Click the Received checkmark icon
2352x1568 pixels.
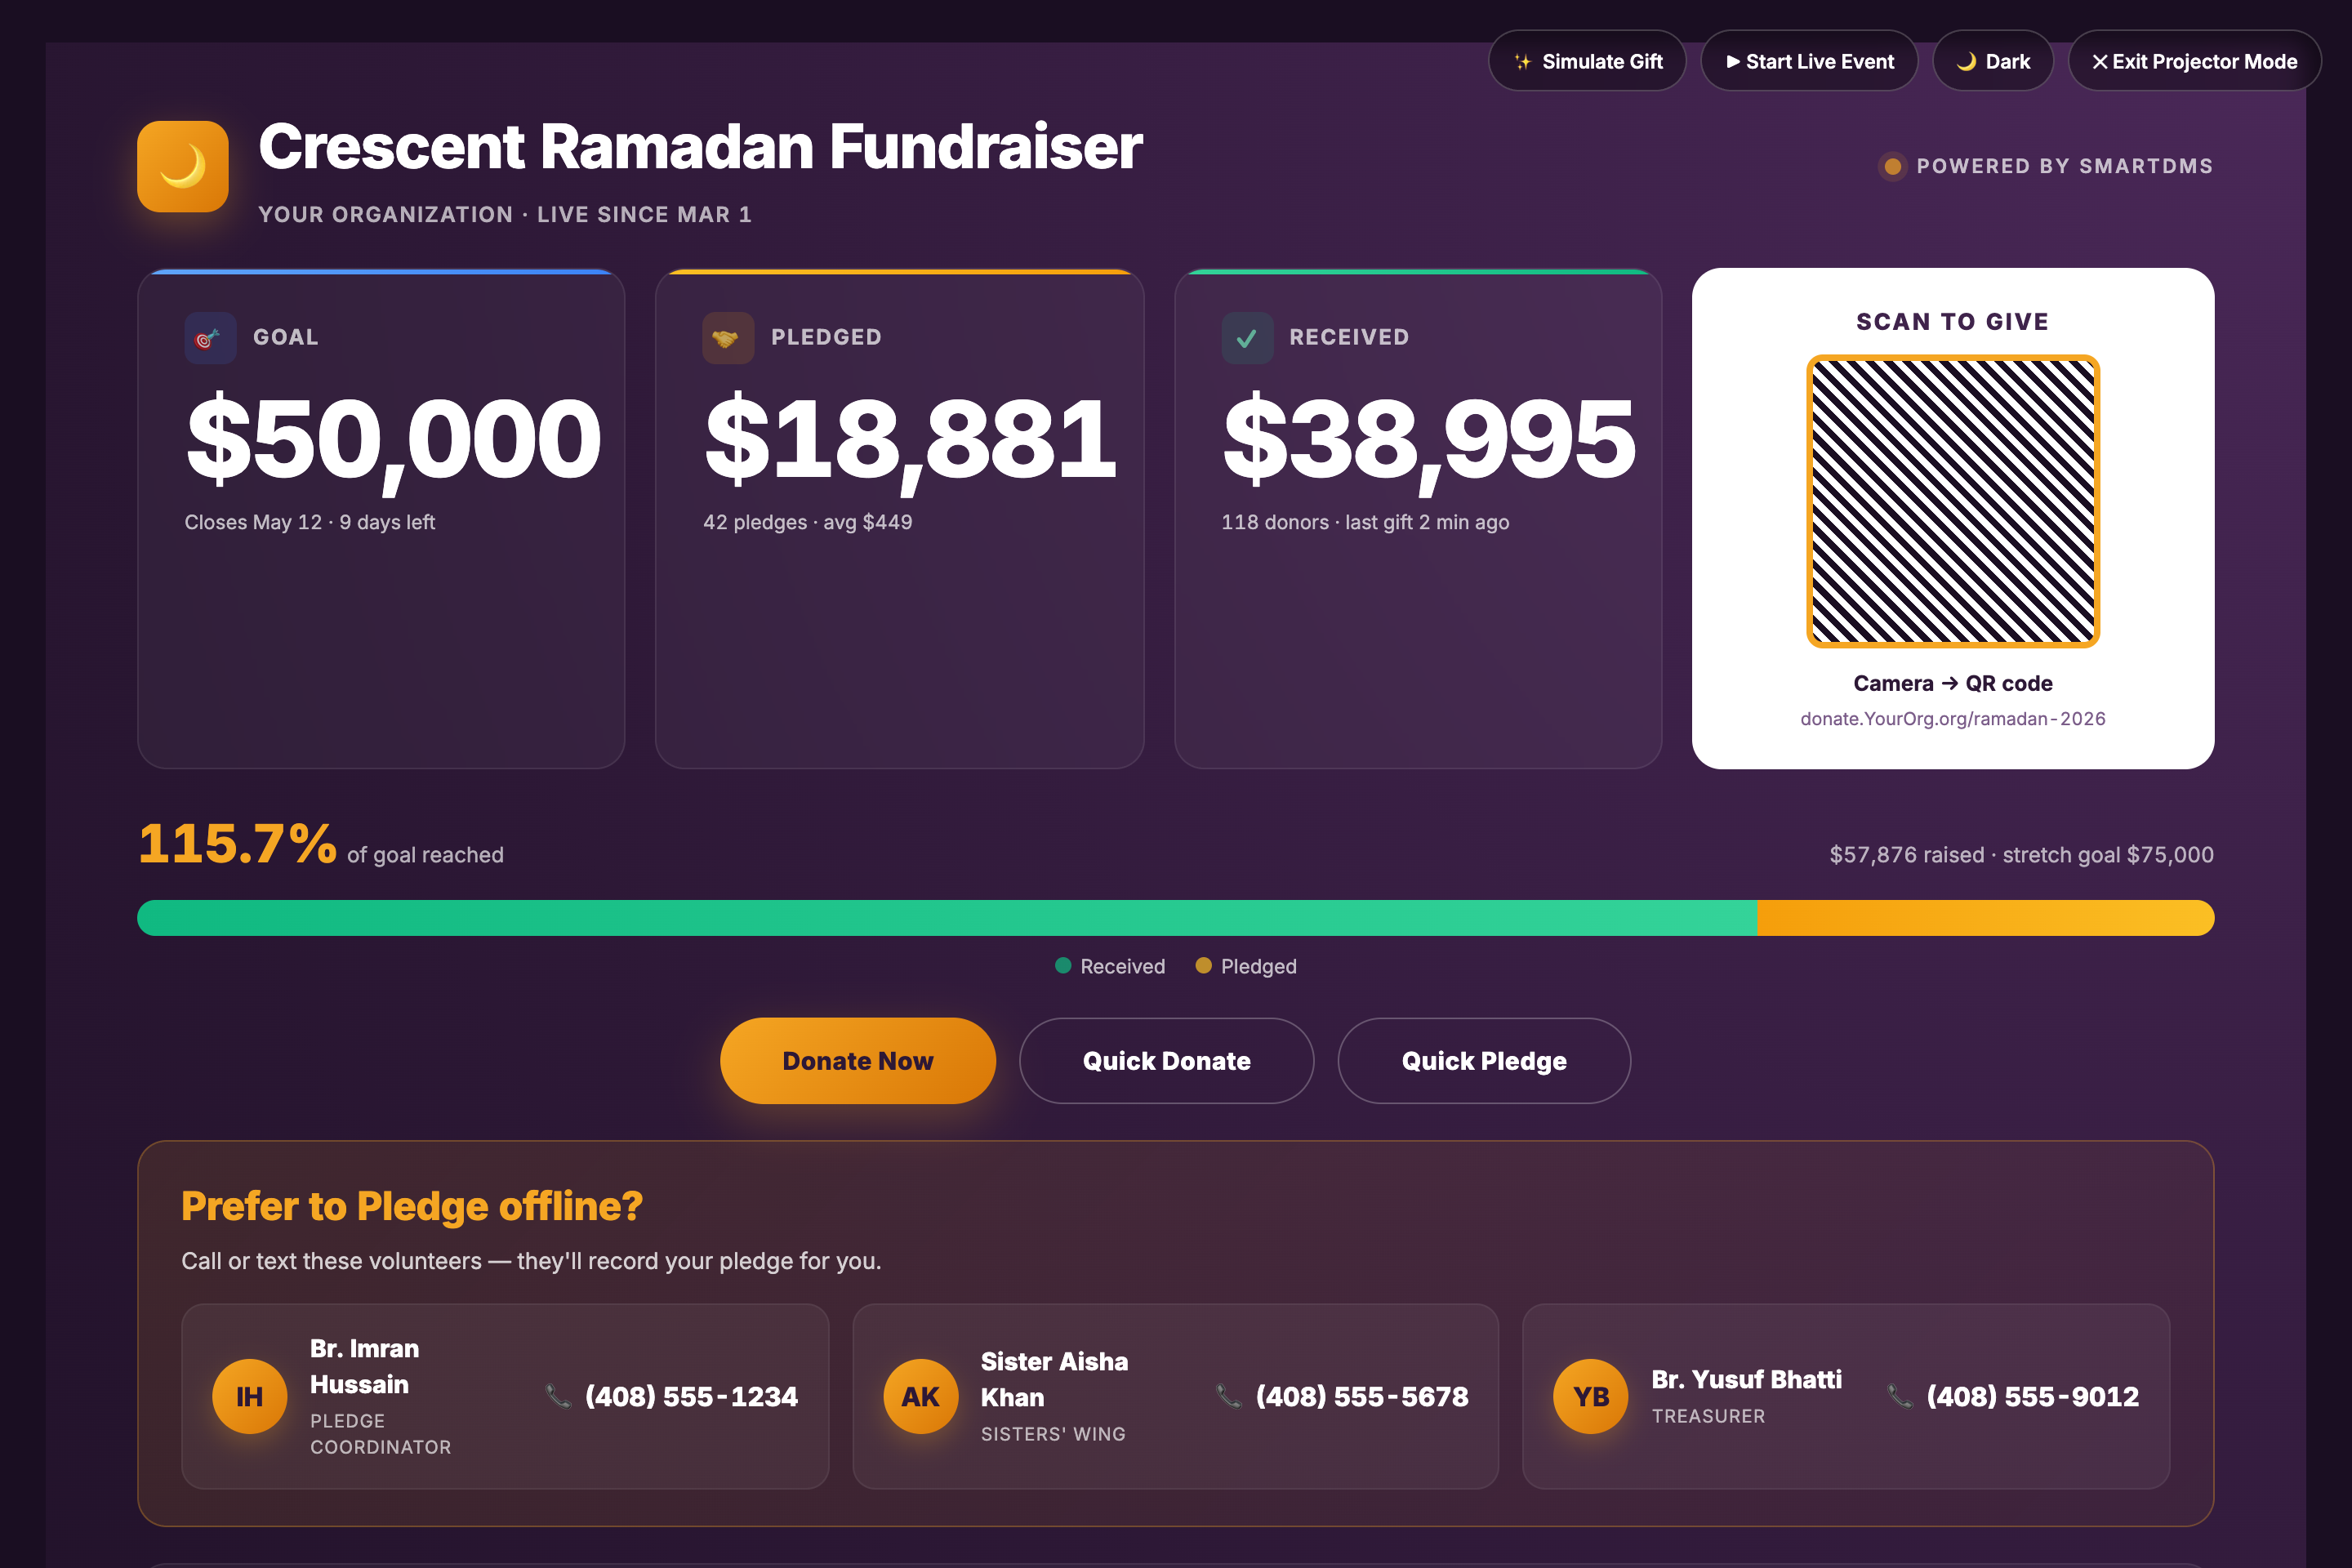pos(1247,338)
